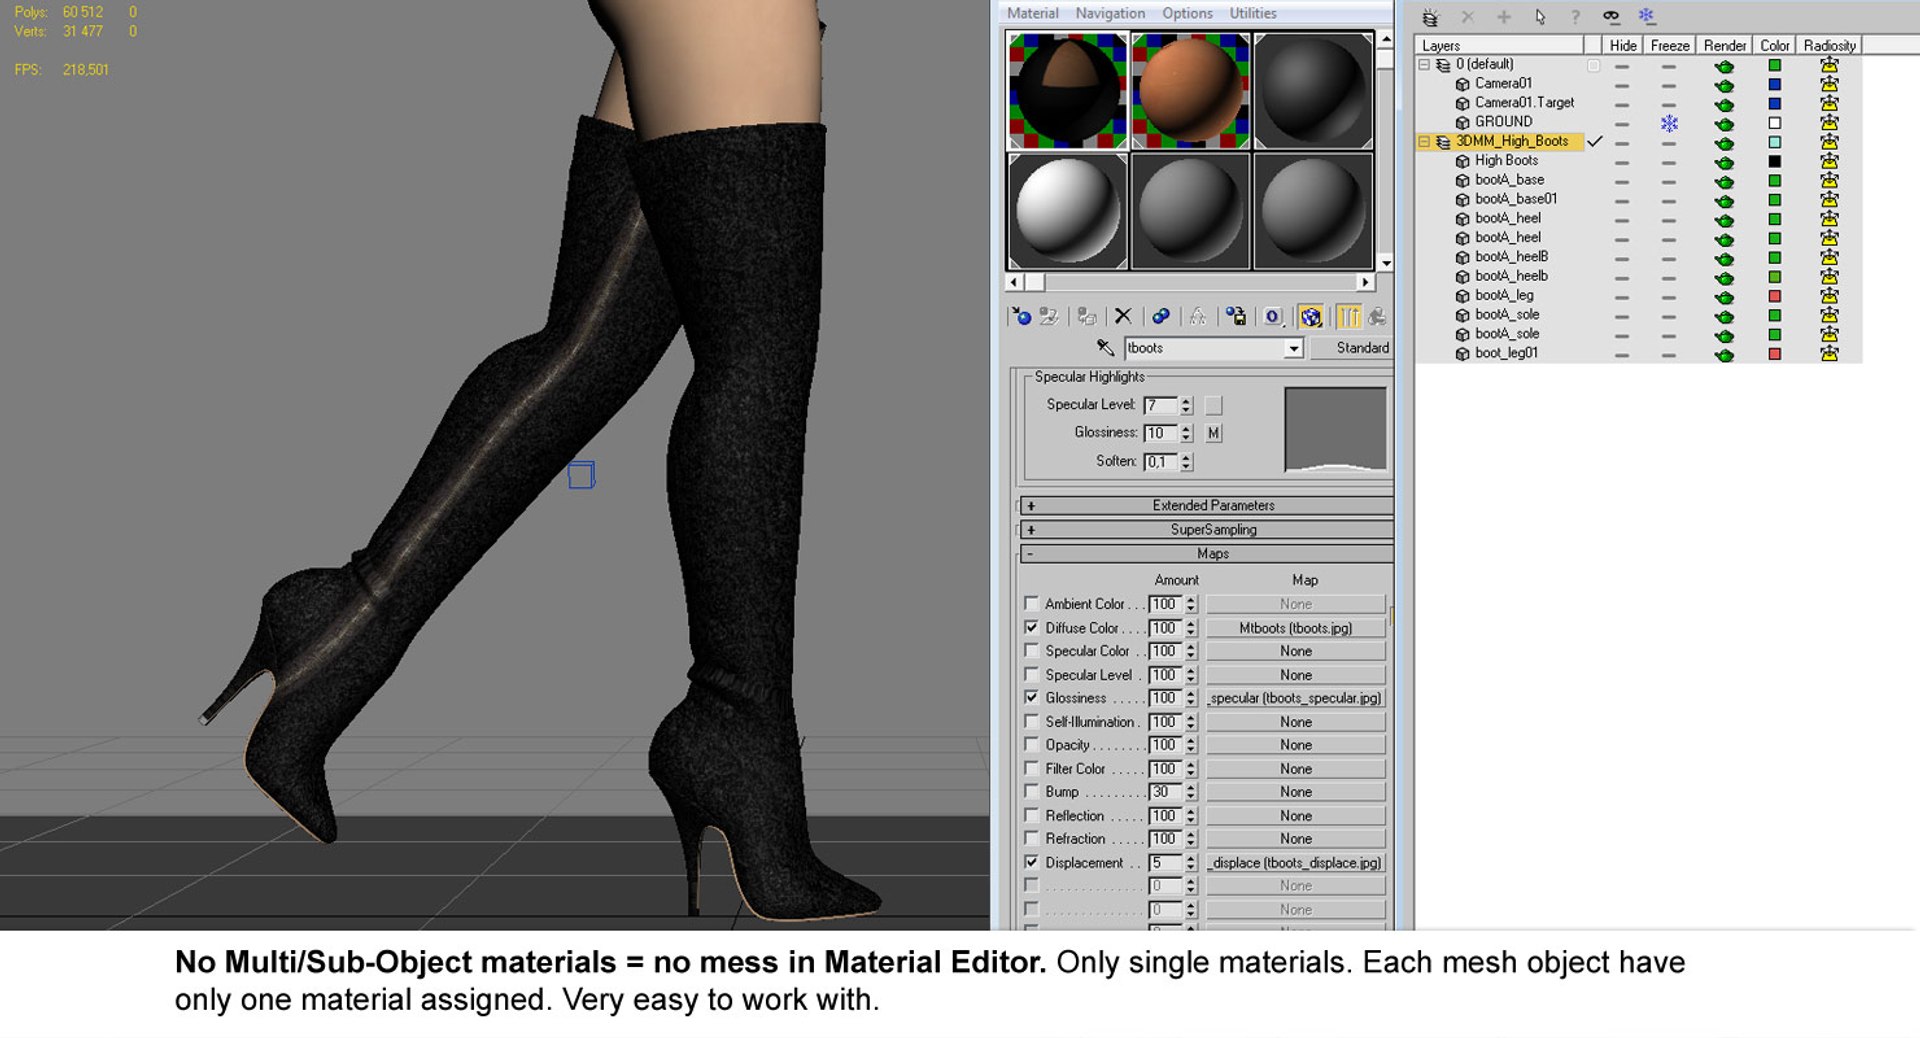Expand the Extended Parameters rollout

point(1207,506)
